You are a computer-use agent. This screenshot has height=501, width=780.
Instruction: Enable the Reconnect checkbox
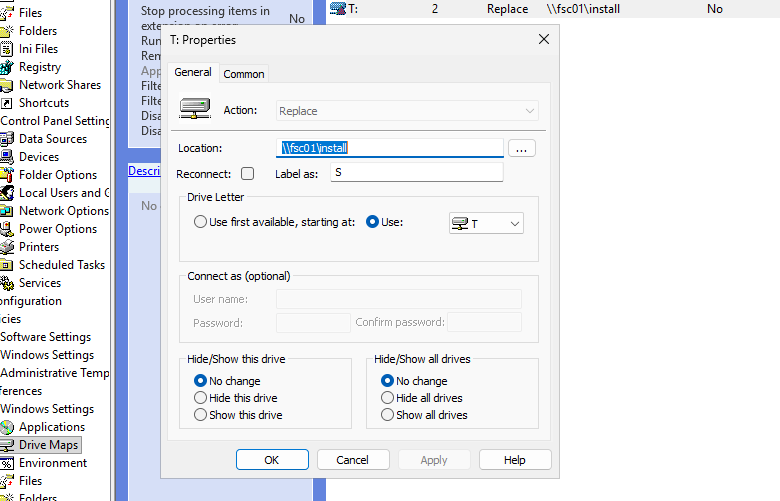tap(247, 174)
